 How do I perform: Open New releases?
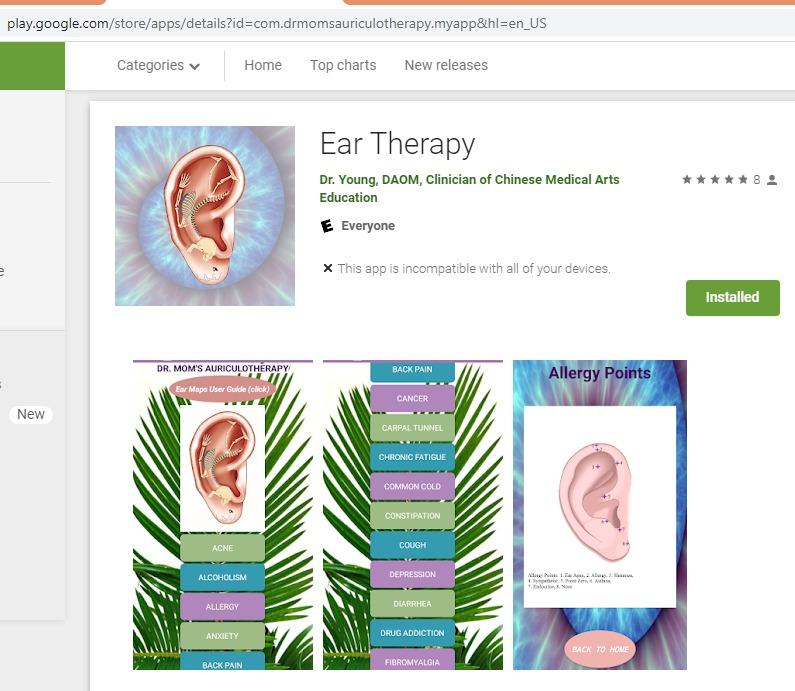coord(446,65)
